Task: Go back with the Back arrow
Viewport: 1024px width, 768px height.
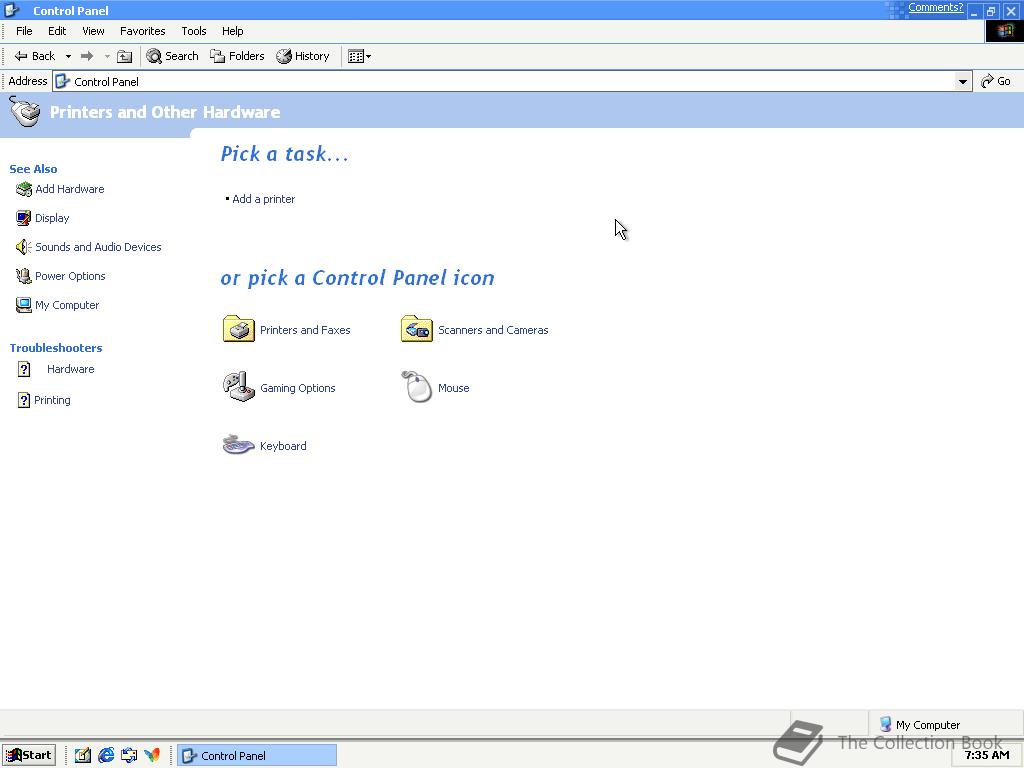Action: click(x=35, y=56)
